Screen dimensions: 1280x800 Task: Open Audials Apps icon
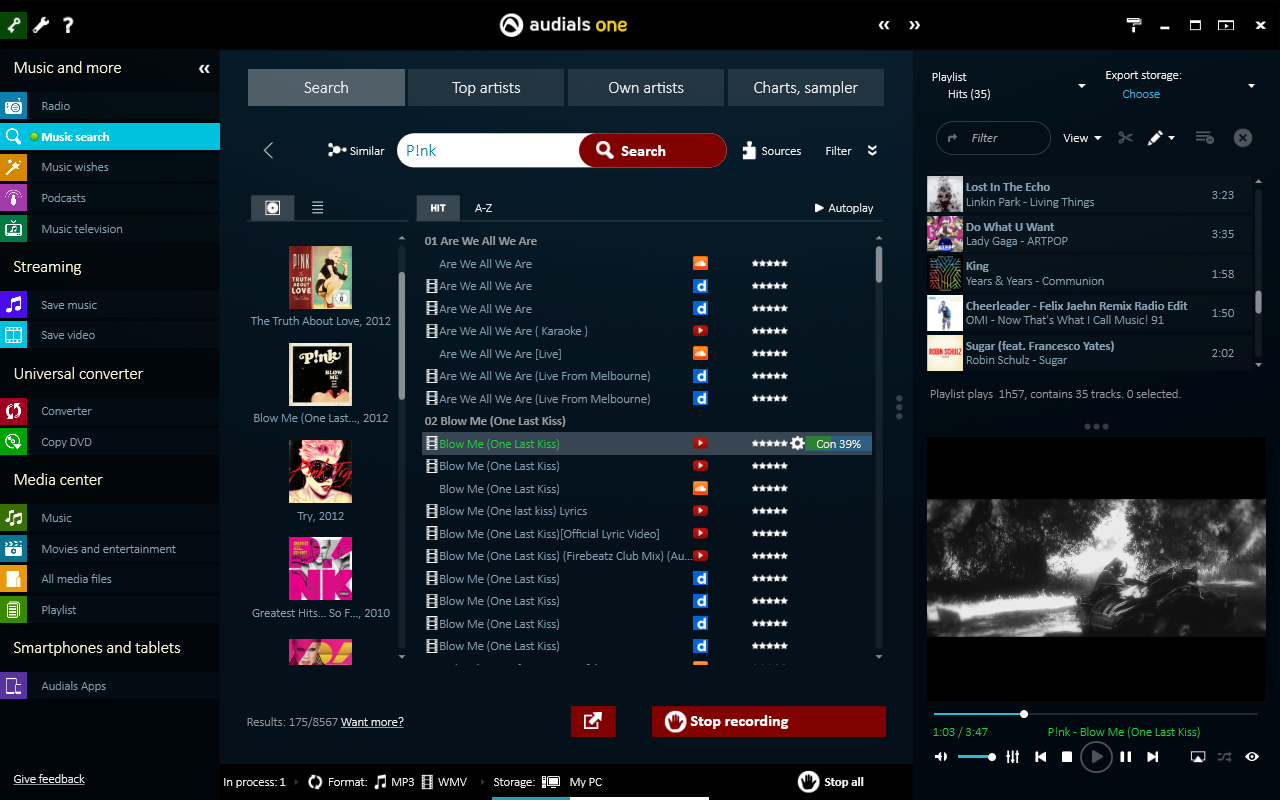point(14,686)
